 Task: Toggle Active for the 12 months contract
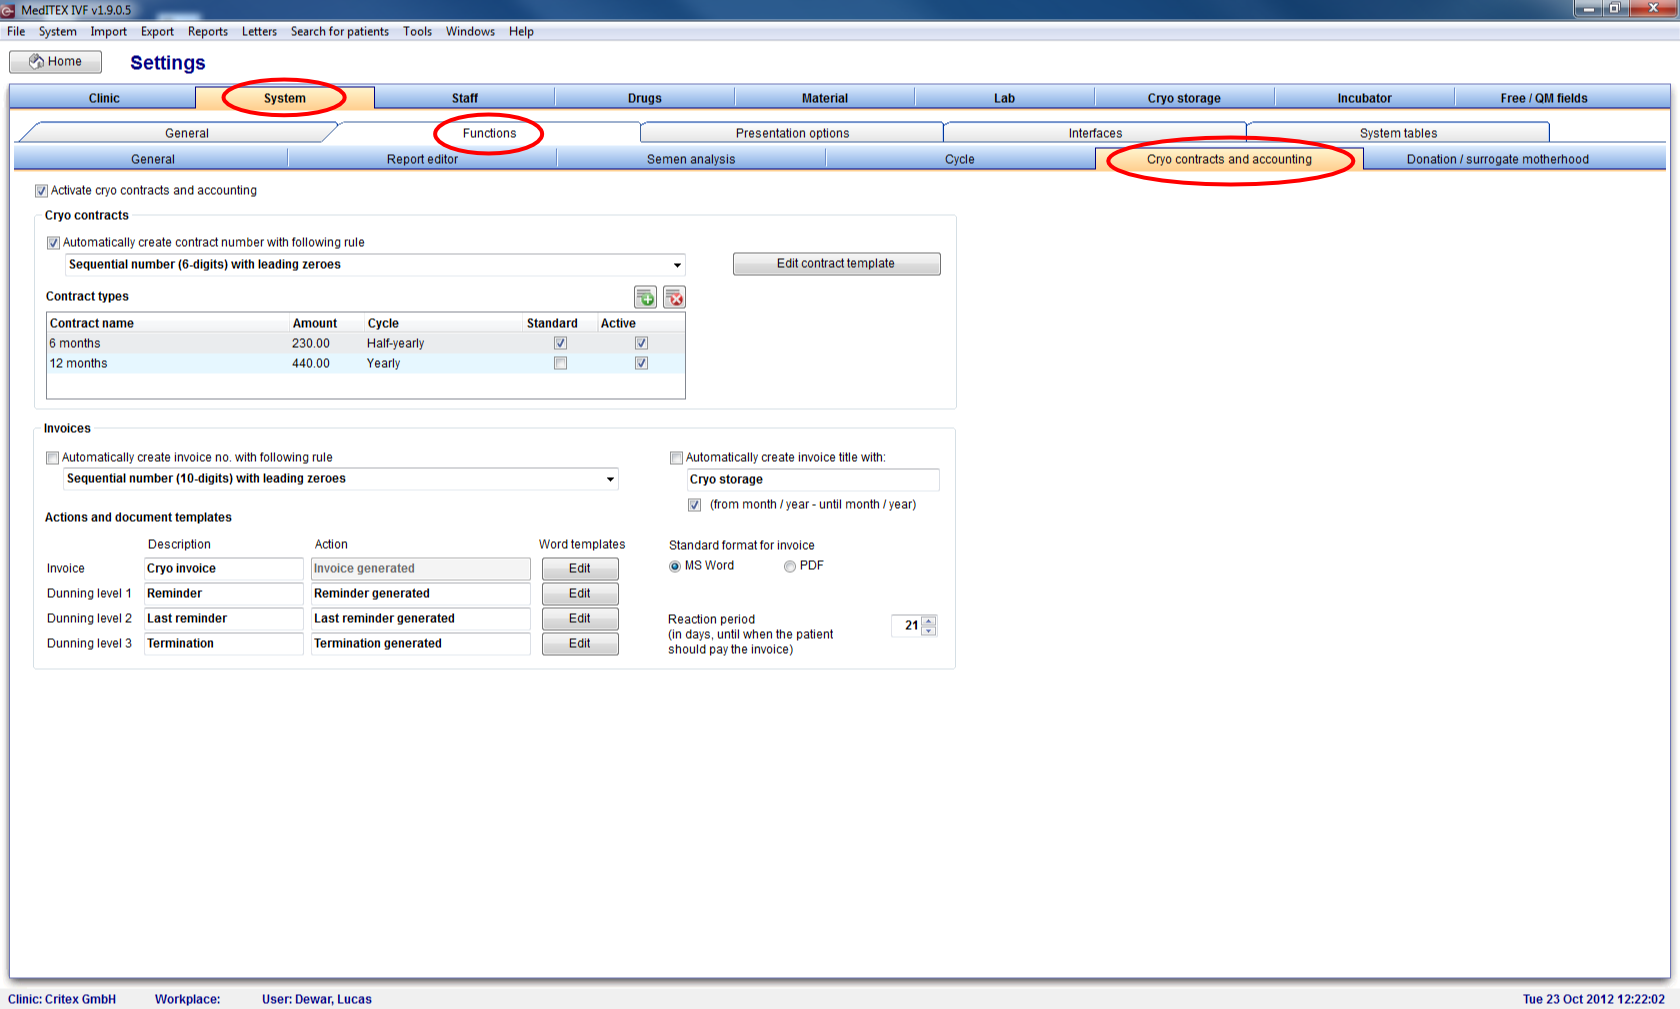(641, 363)
